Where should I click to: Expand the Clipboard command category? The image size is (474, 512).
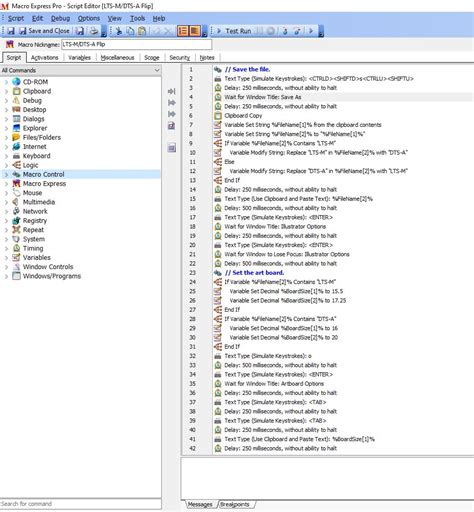[x=6, y=91]
